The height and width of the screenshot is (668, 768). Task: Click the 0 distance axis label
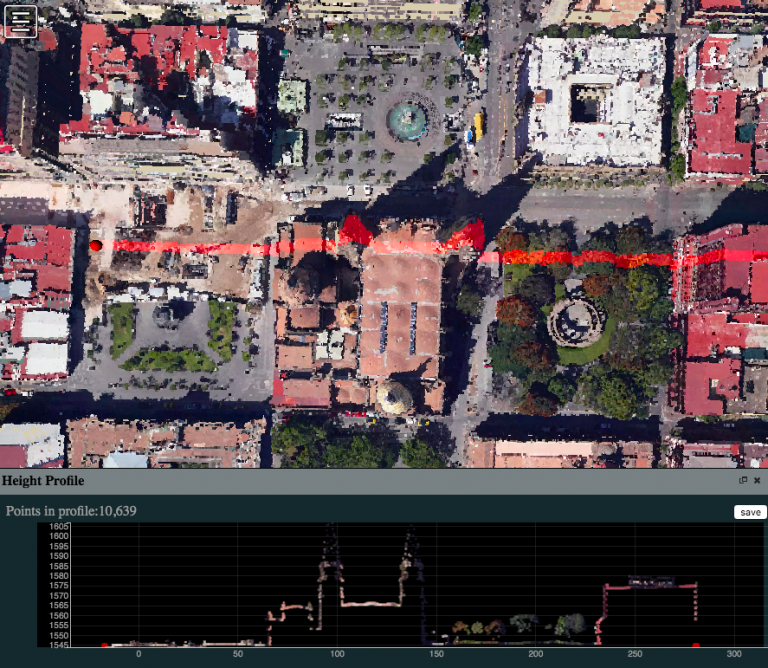(x=139, y=654)
